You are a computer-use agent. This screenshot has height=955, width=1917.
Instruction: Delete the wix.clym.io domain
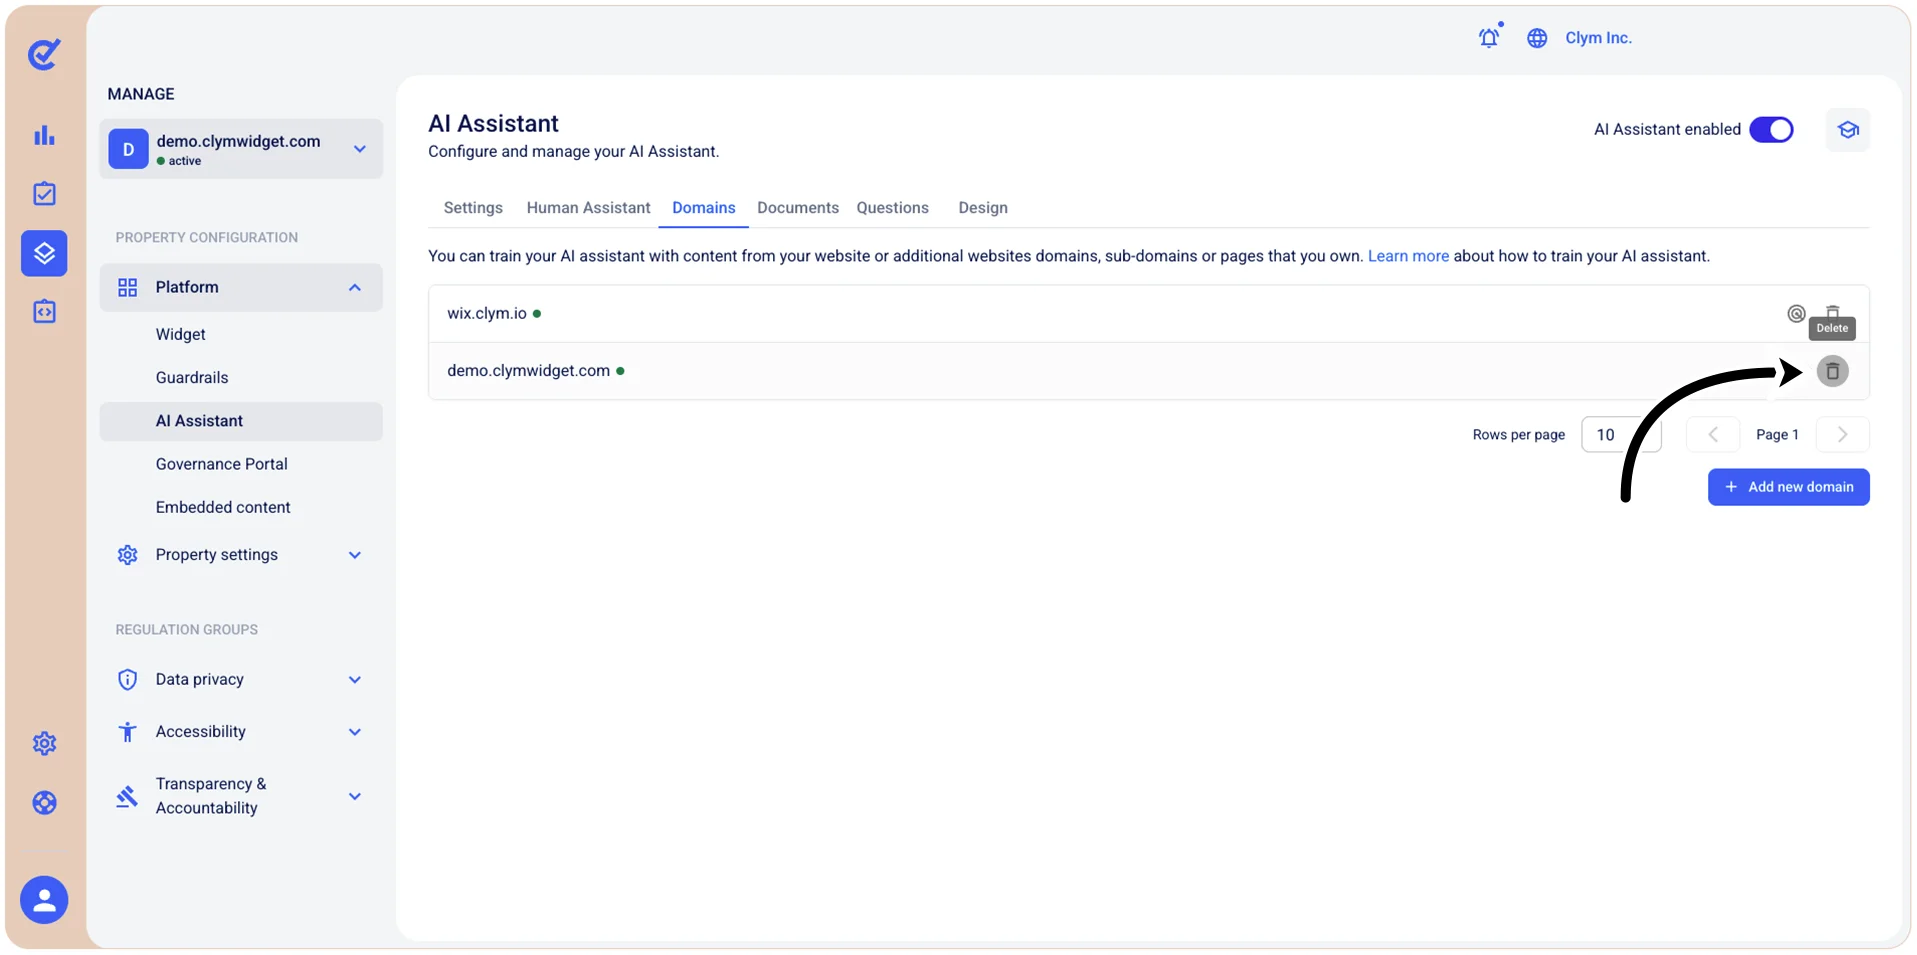pos(1832,312)
